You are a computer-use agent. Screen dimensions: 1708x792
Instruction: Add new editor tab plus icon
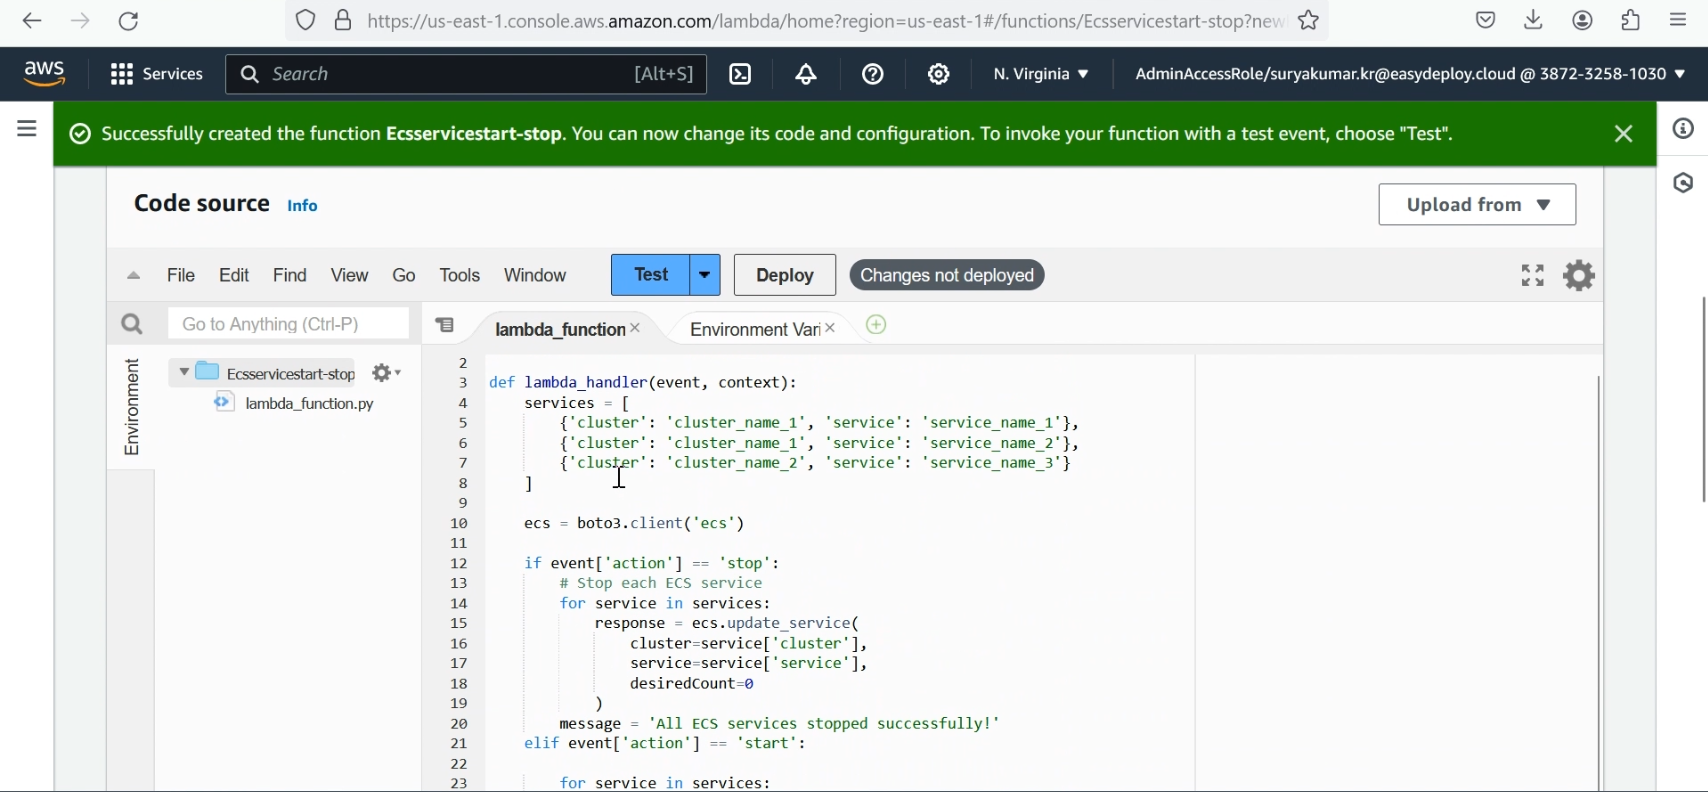(x=876, y=325)
